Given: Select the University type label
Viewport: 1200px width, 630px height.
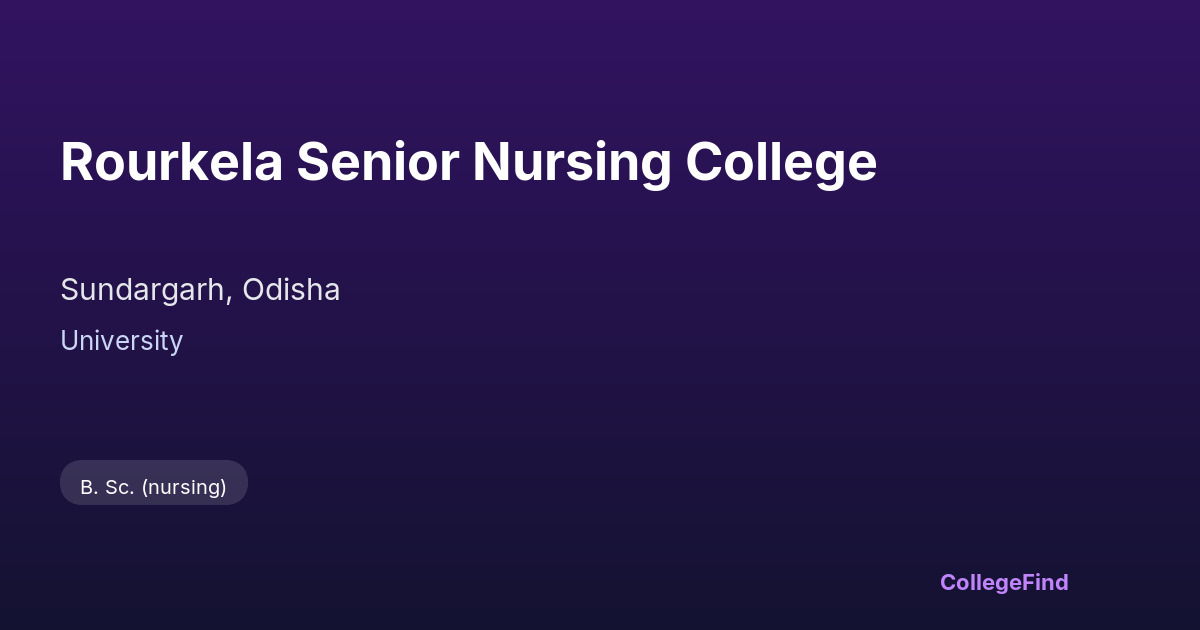Looking at the screenshot, I should tap(121, 341).
